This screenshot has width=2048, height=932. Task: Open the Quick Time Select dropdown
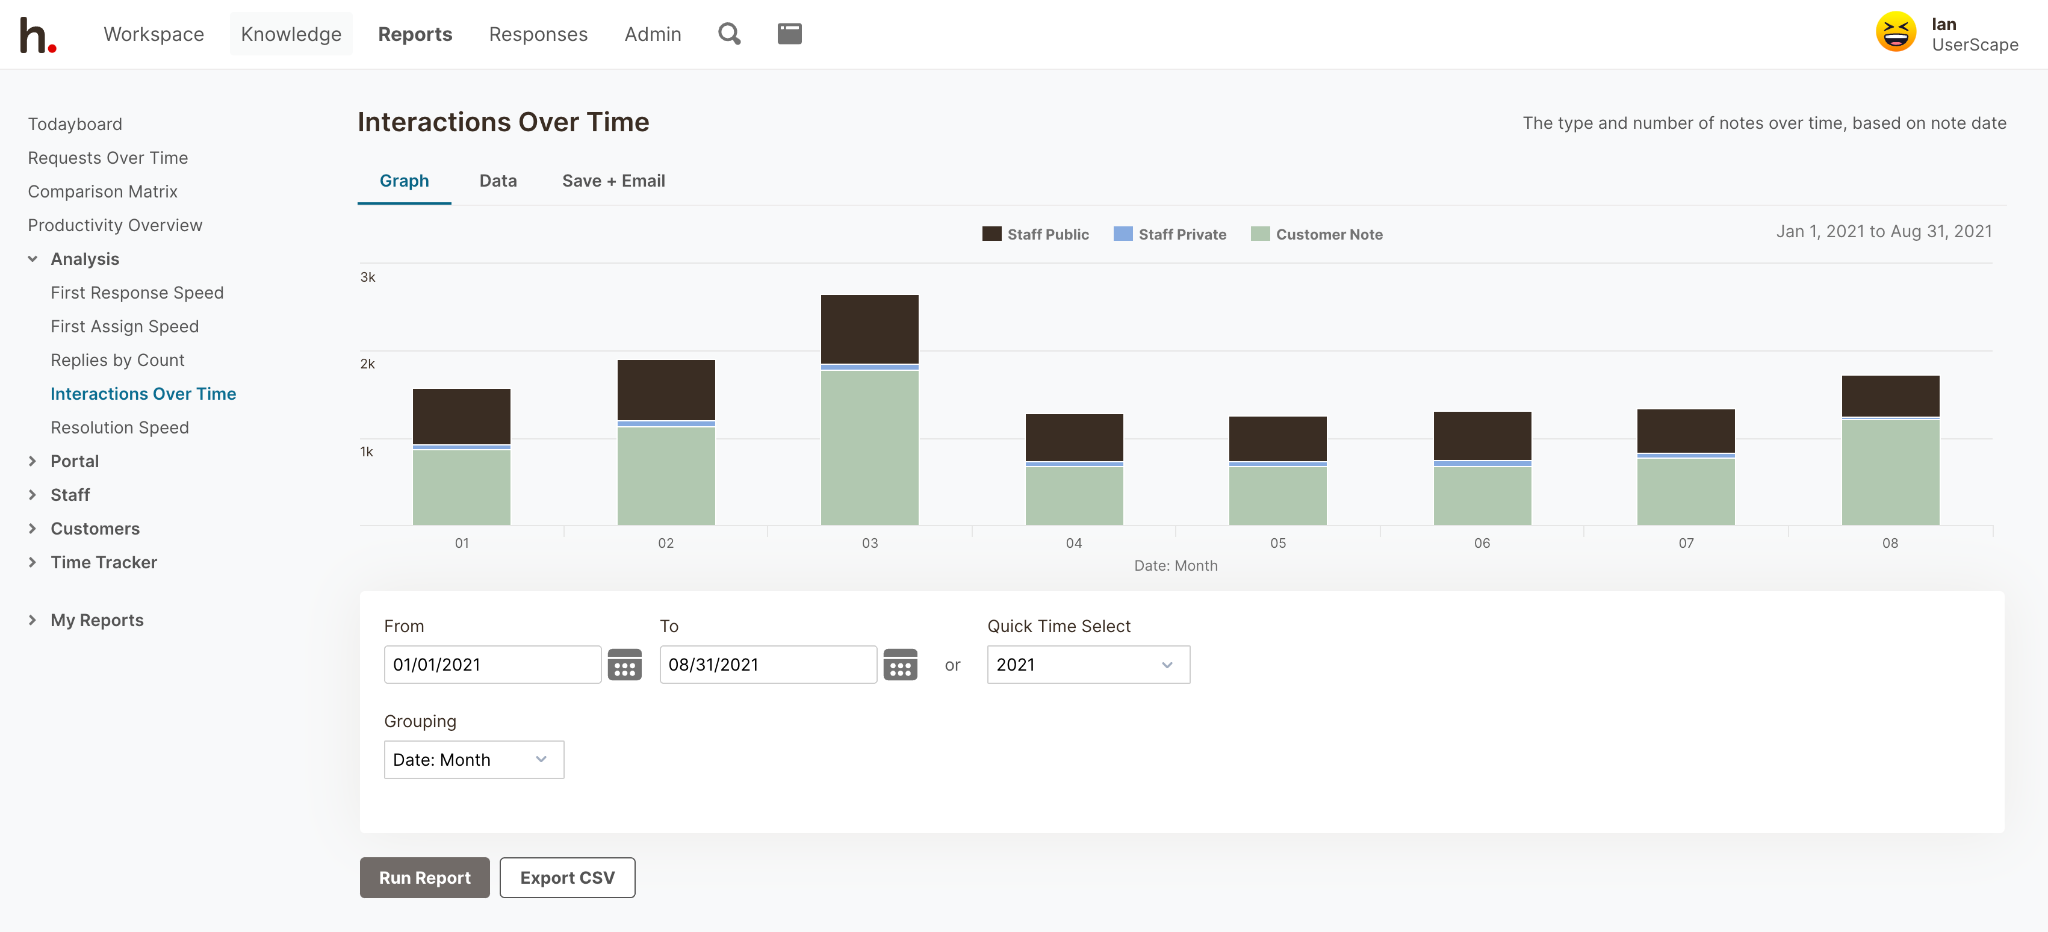pos(1088,665)
